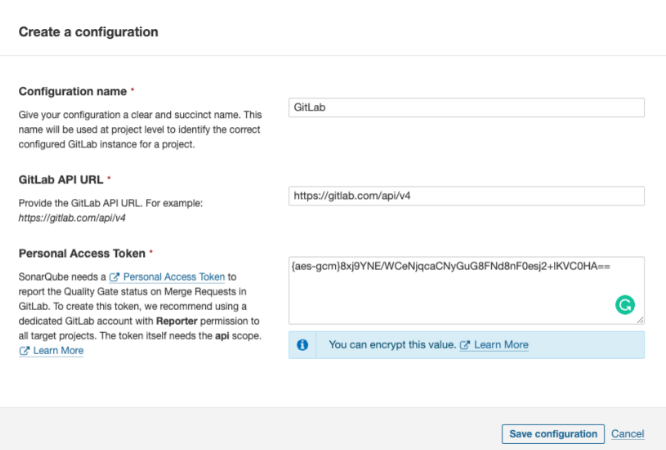Click 'You can encrypt this value.' text

[x=392, y=345]
